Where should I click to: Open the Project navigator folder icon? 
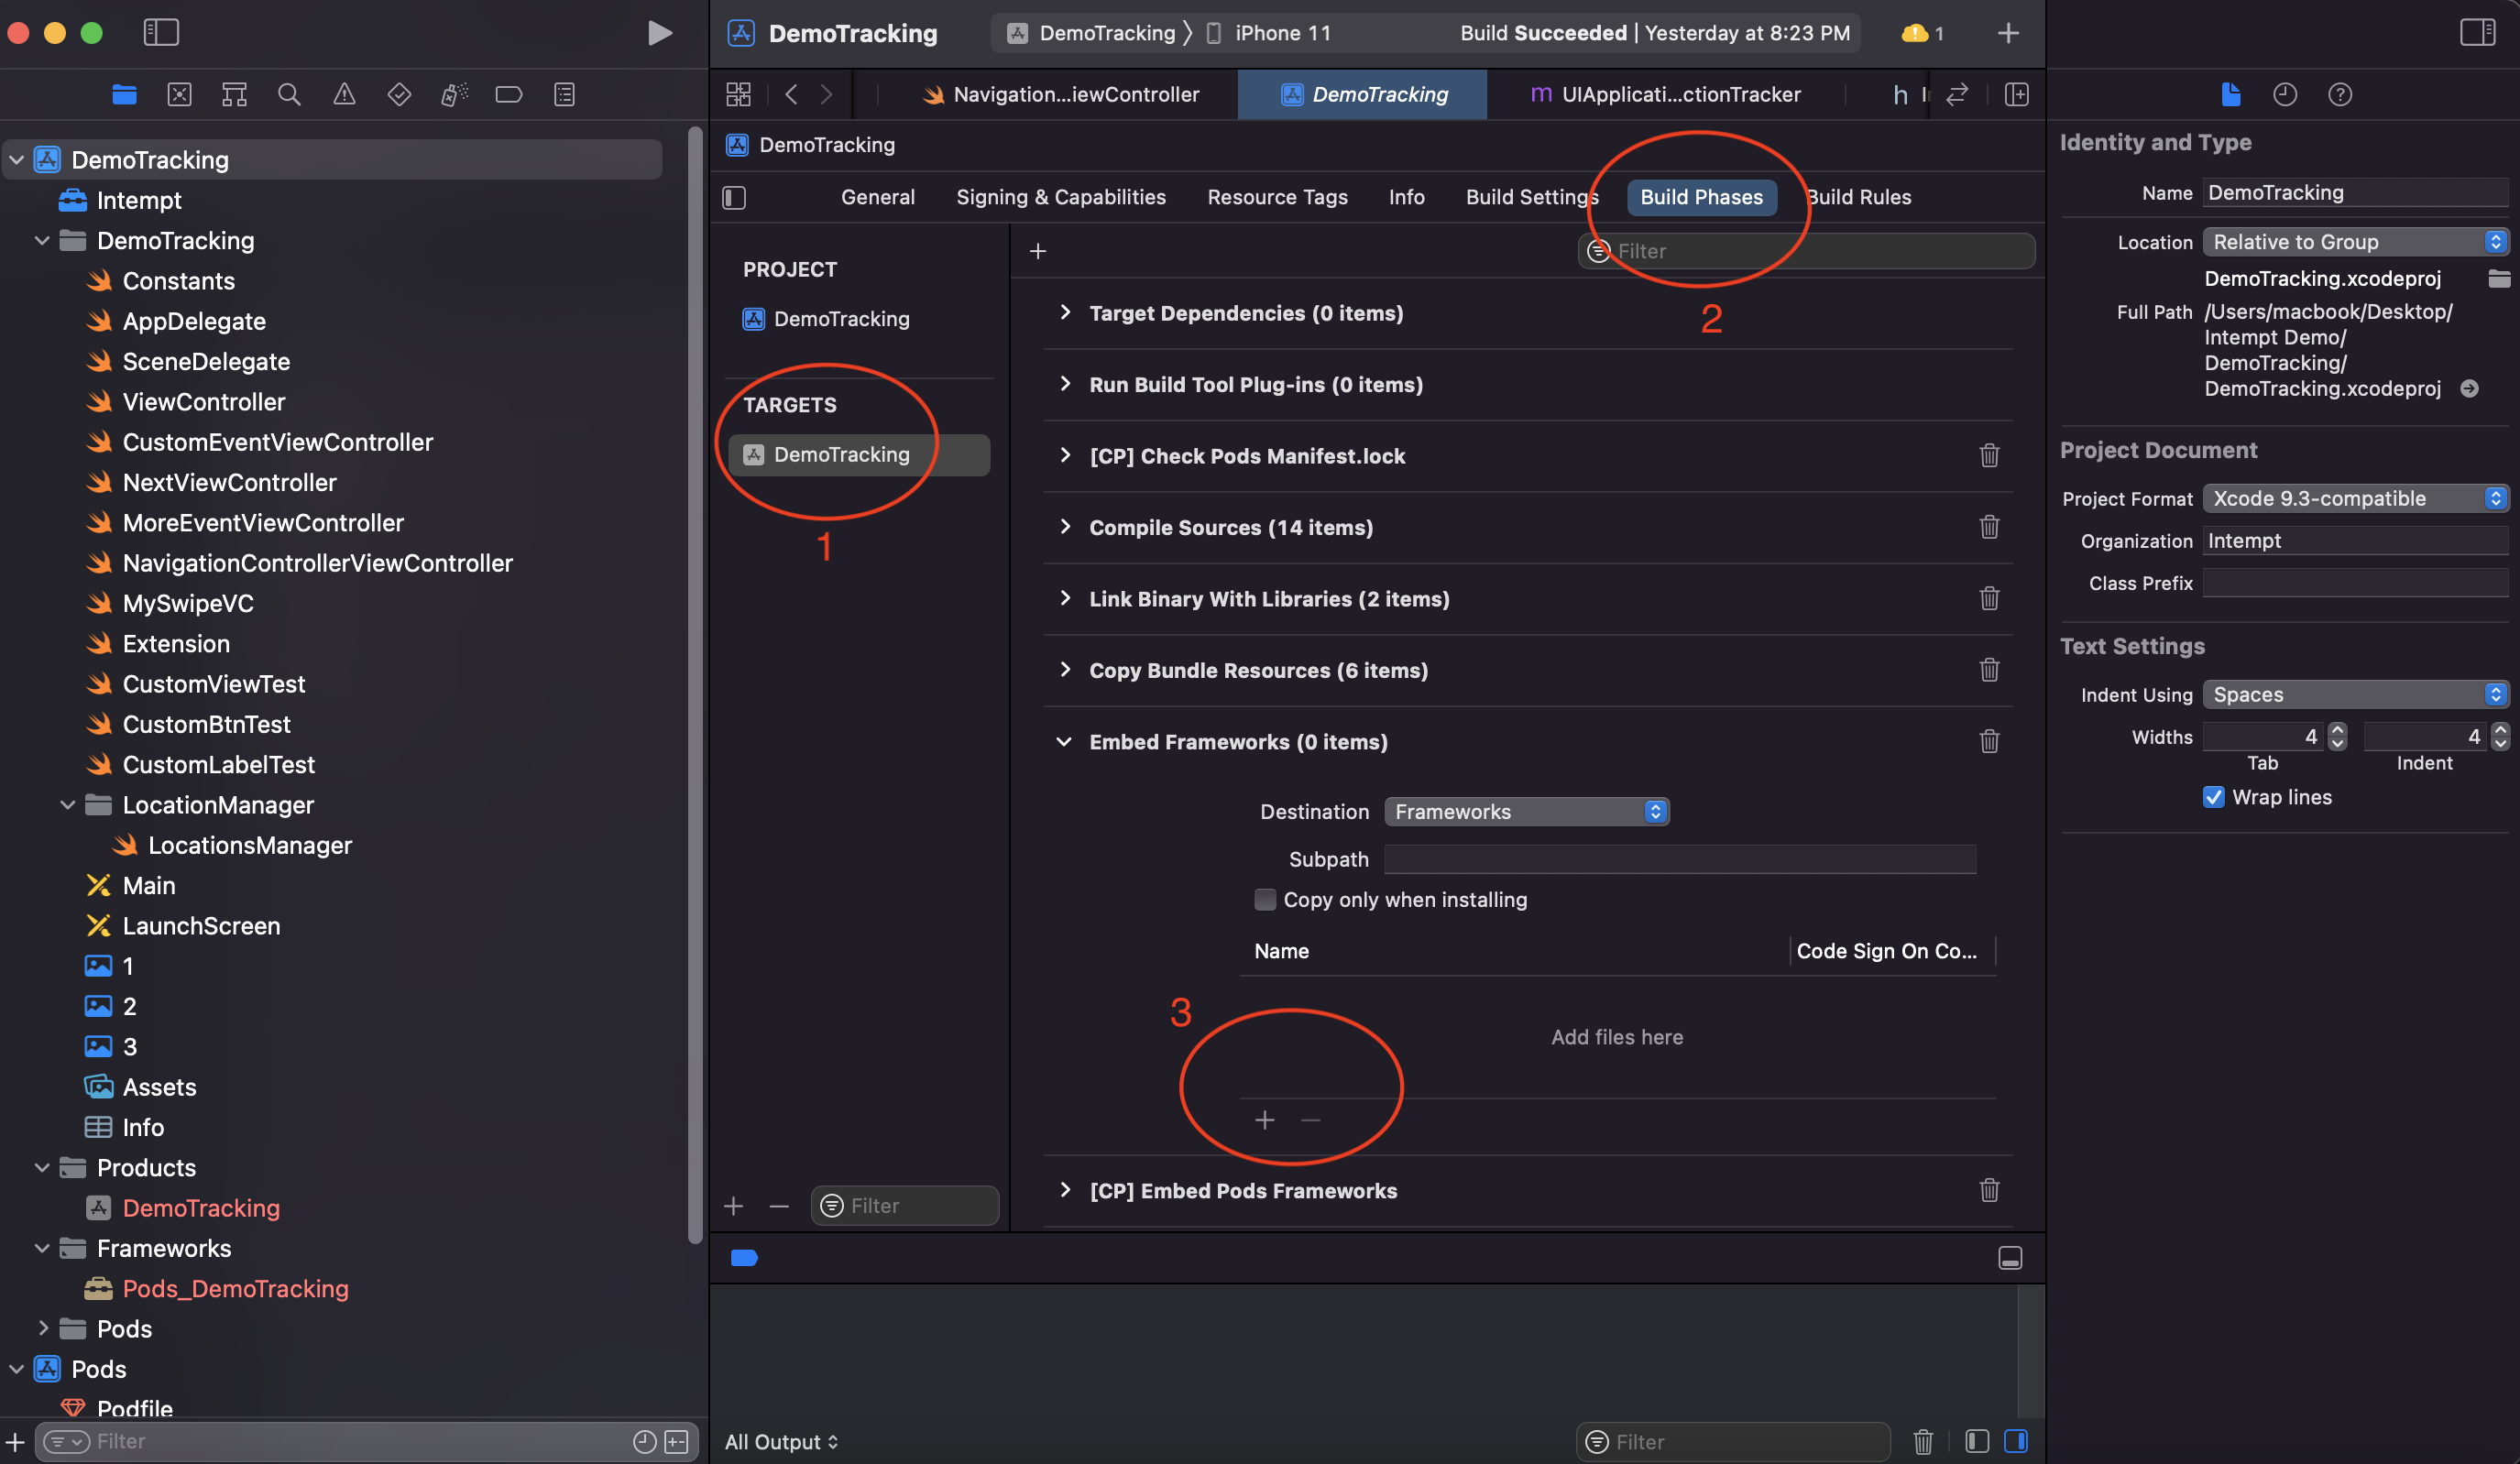click(x=124, y=95)
